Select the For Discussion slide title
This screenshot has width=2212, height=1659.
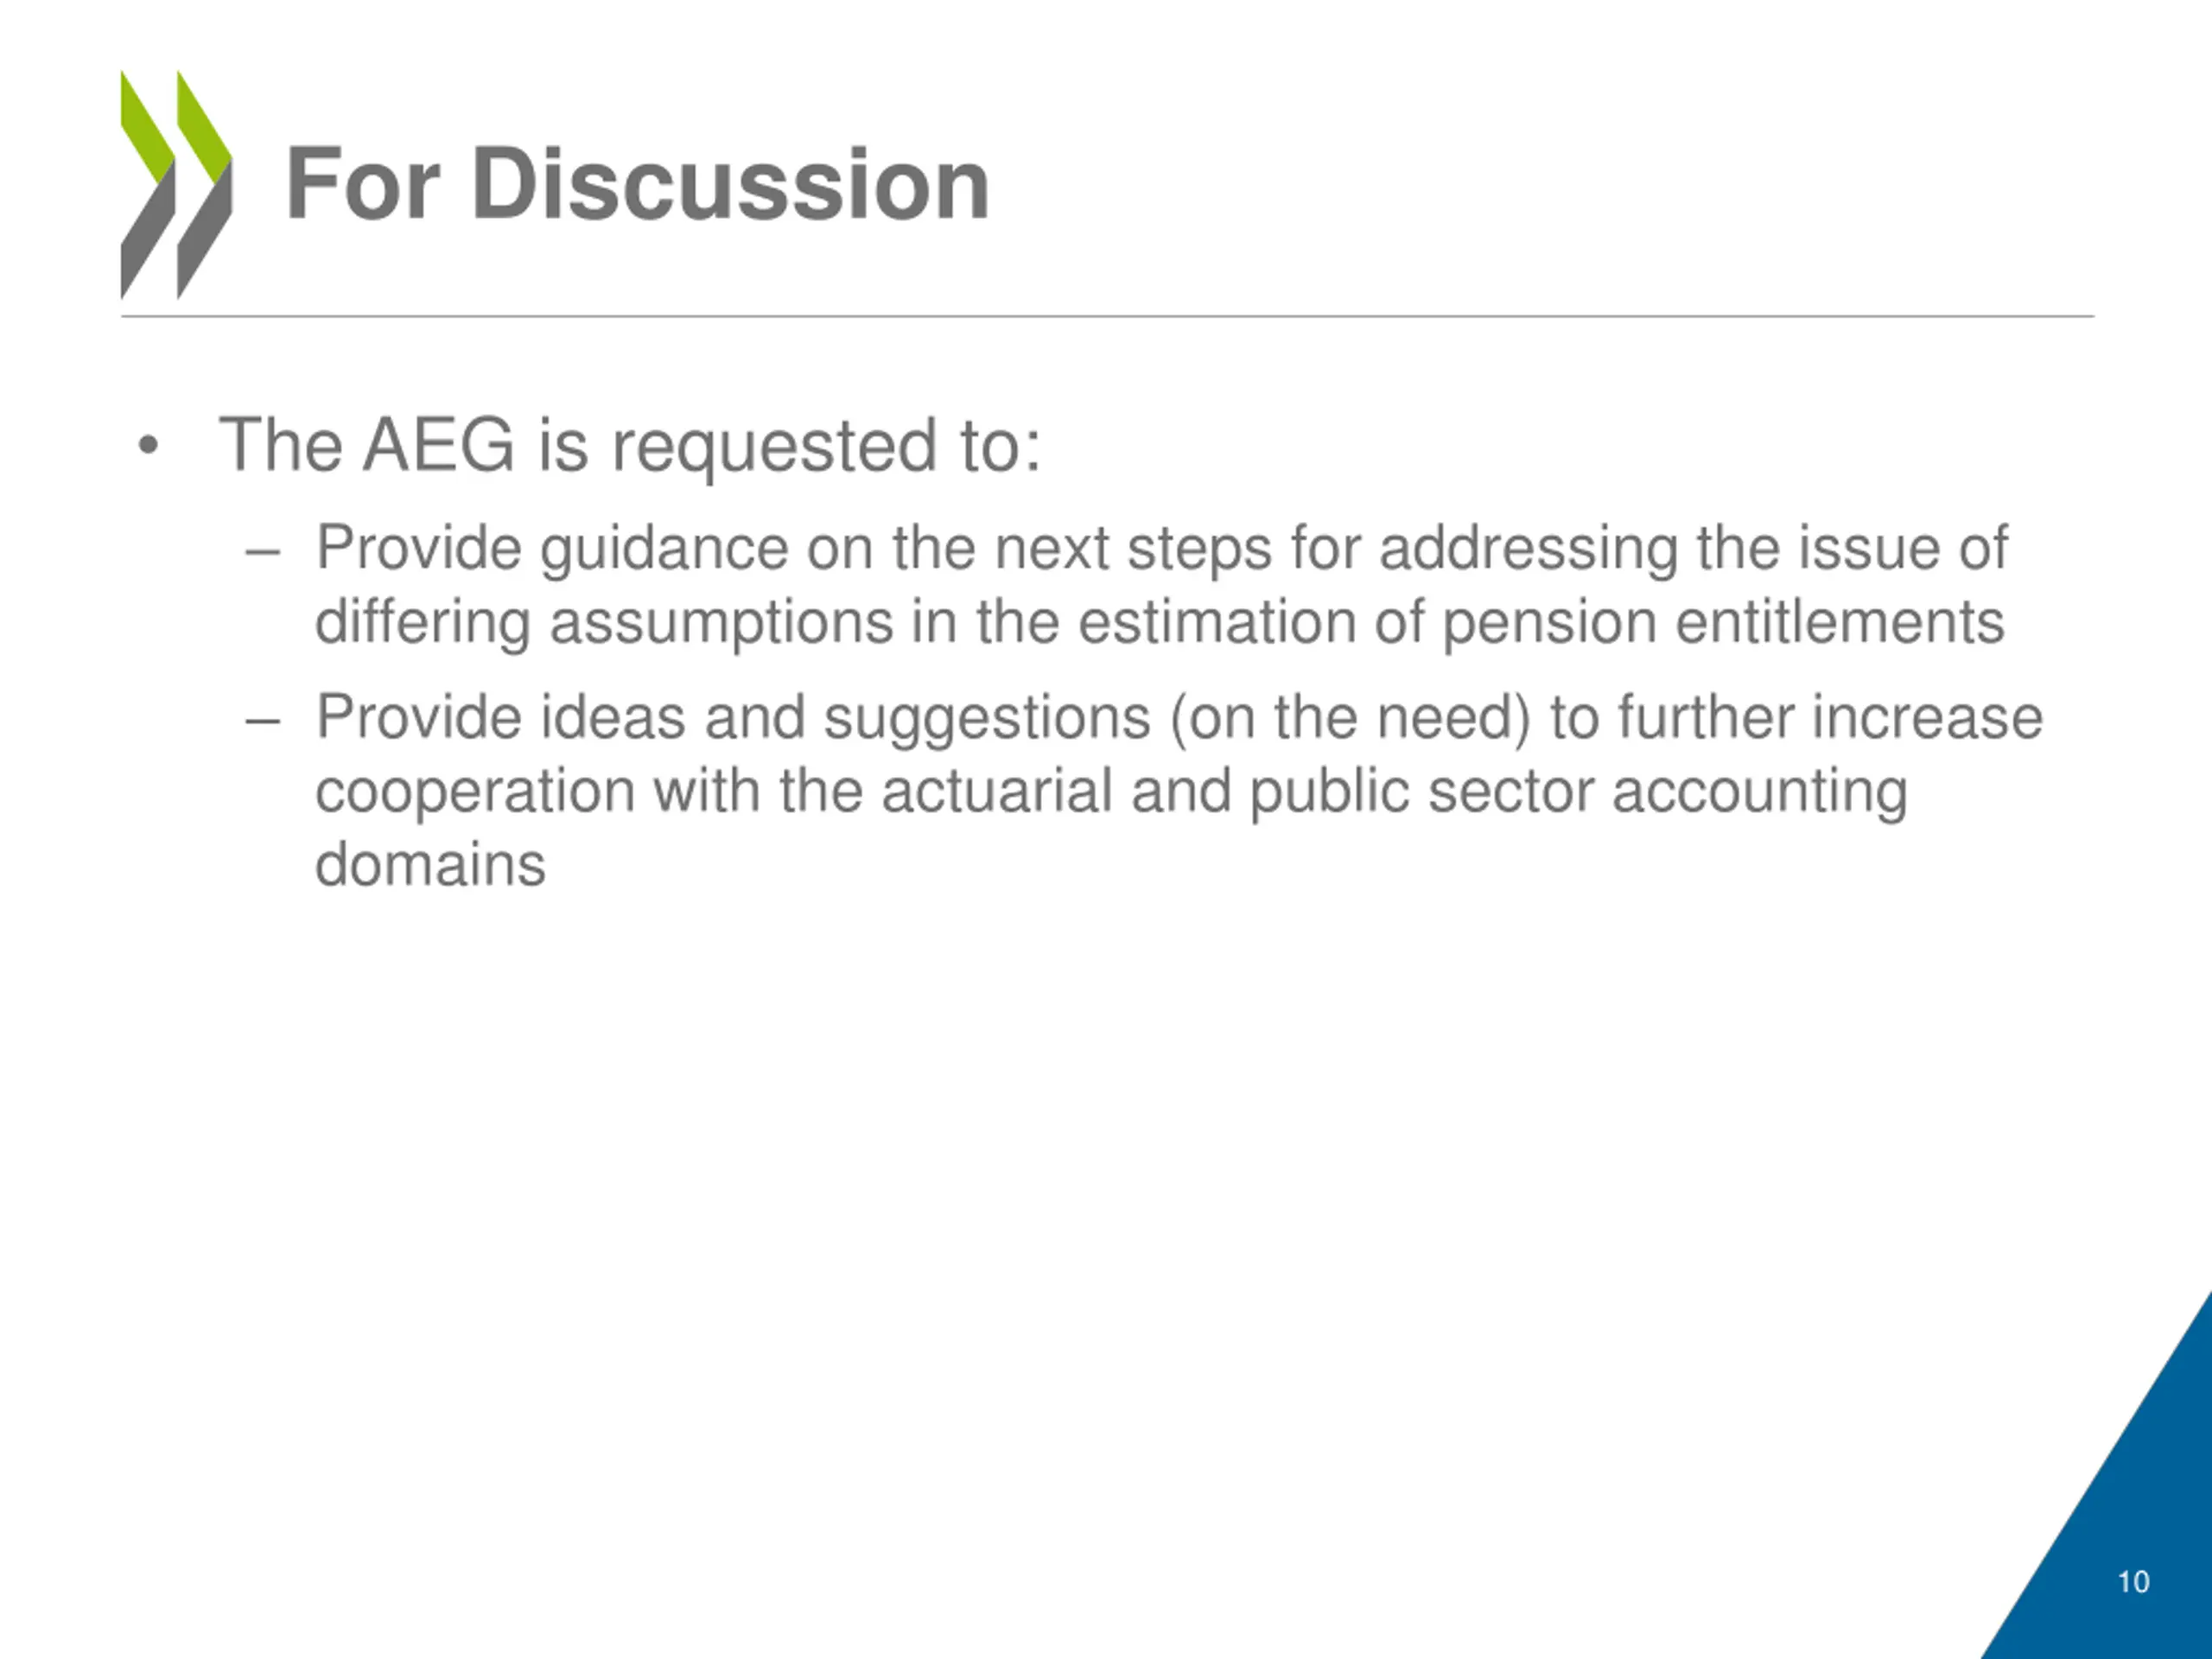(638, 184)
